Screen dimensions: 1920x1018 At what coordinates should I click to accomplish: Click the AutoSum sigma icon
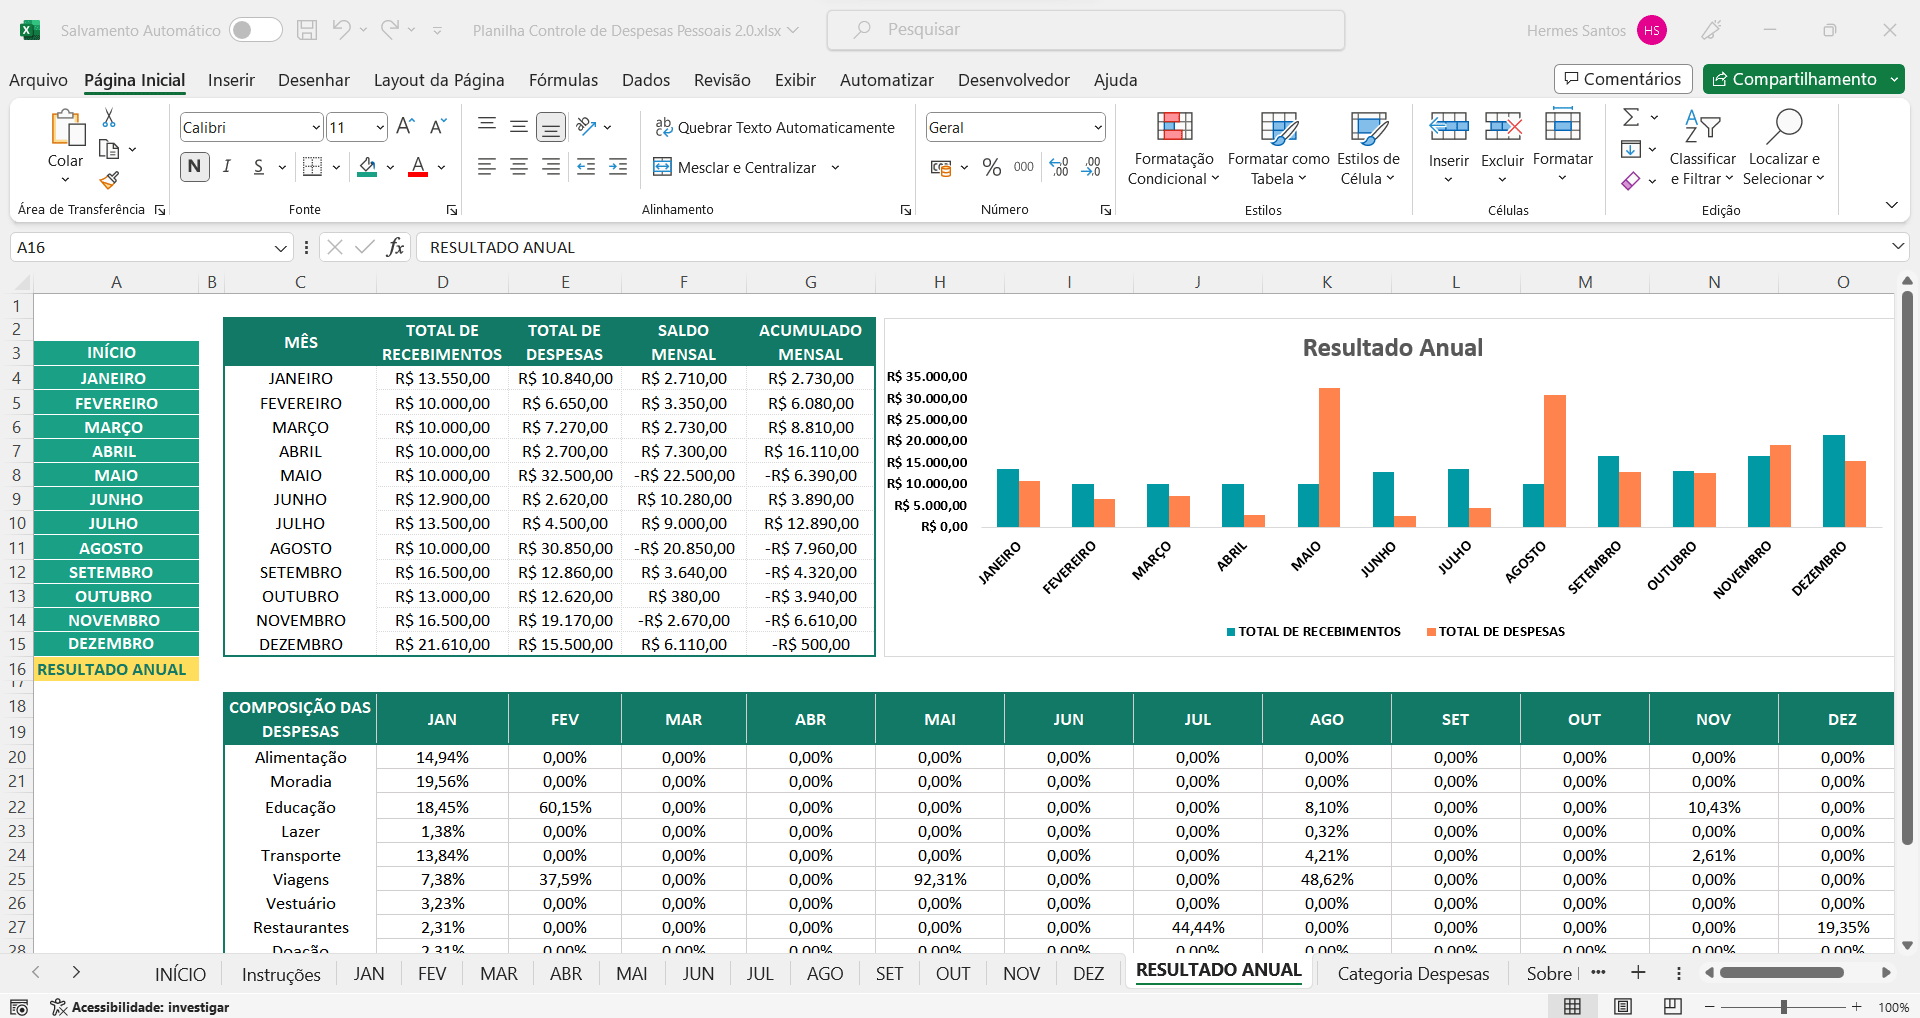pyautogui.click(x=1630, y=118)
